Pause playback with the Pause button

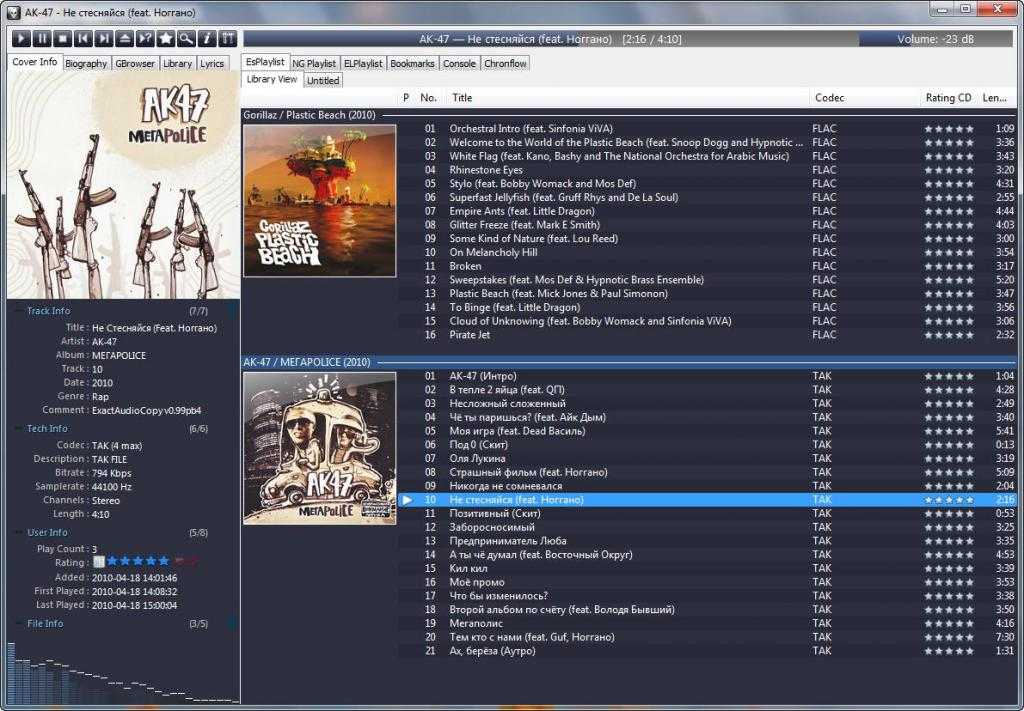pos(41,38)
